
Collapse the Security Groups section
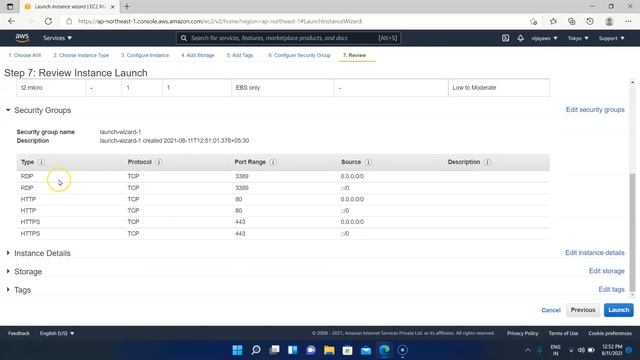tap(8, 110)
